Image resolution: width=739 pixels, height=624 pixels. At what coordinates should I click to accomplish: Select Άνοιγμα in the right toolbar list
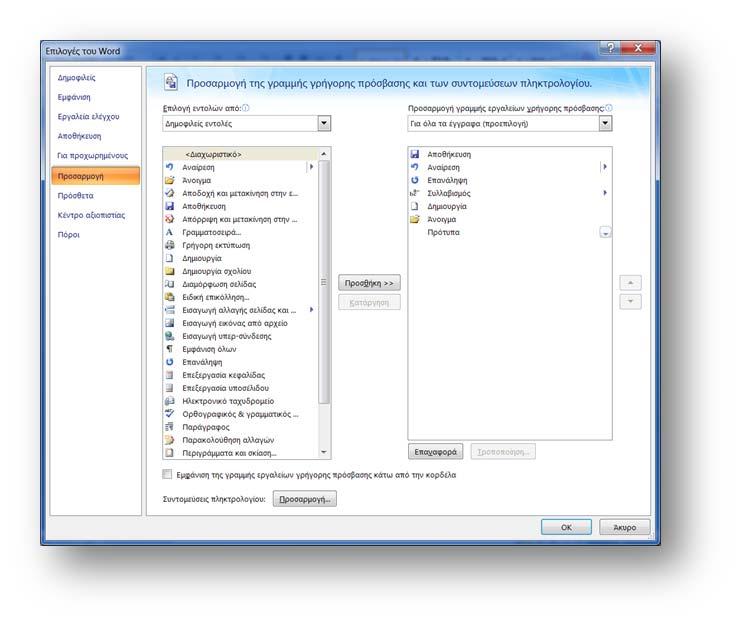point(510,219)
